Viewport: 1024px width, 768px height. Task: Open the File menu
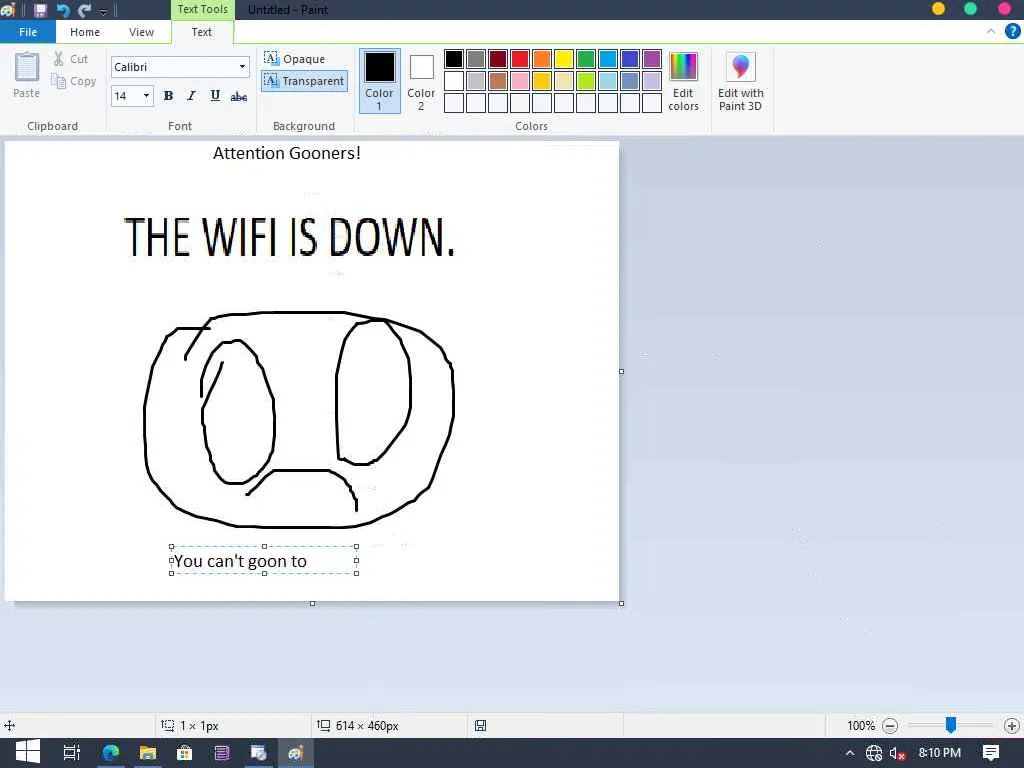point(28,32)
